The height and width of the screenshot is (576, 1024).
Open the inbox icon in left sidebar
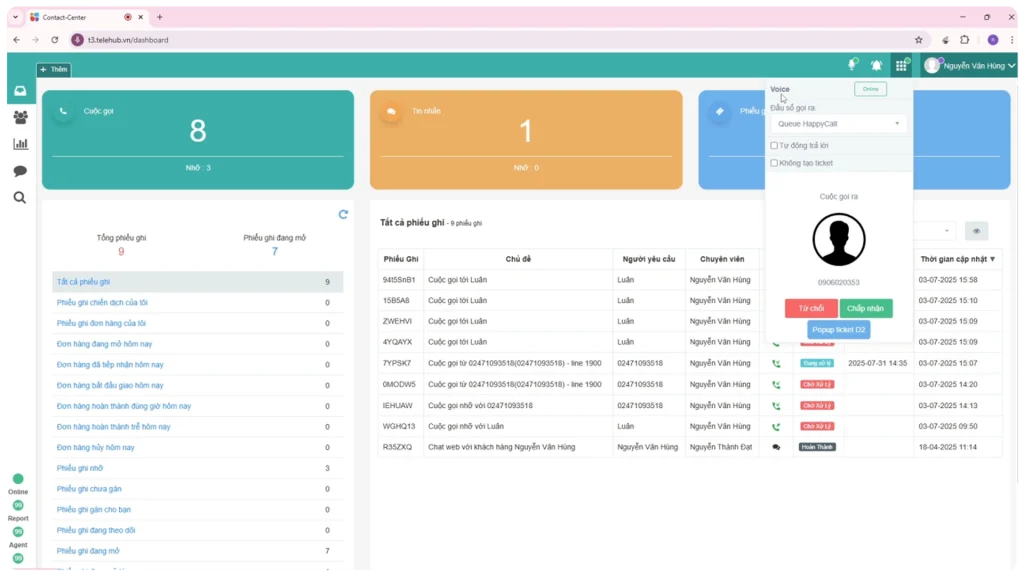[20, 91]
